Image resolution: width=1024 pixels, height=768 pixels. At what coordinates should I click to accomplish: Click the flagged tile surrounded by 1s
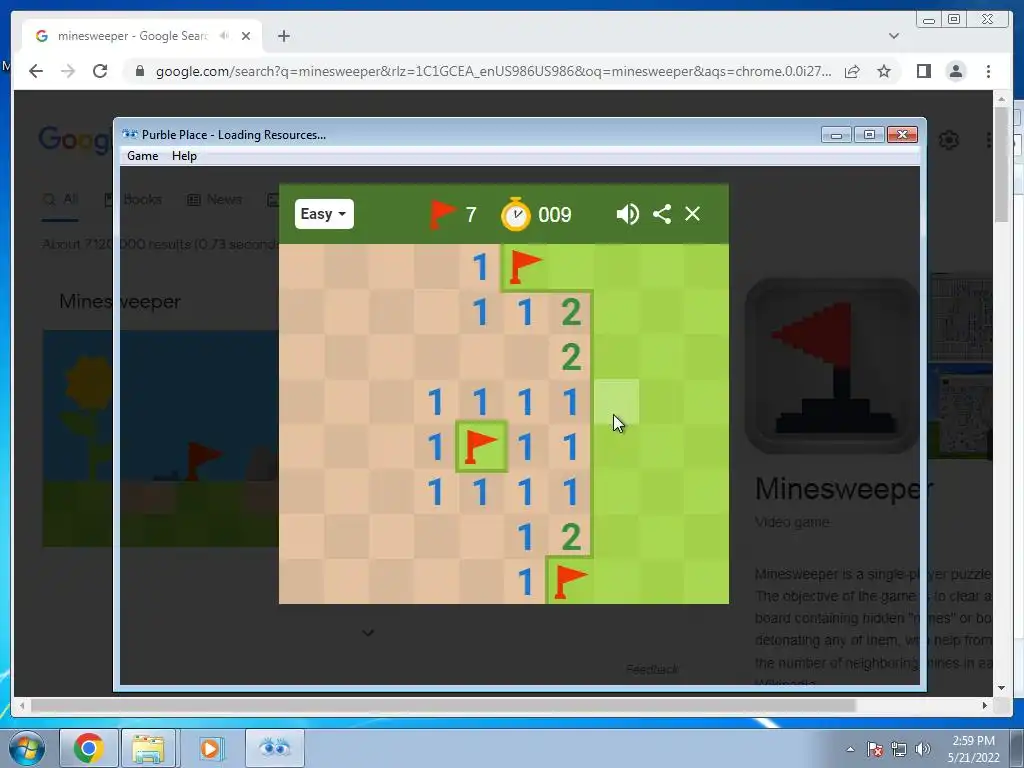481,447
